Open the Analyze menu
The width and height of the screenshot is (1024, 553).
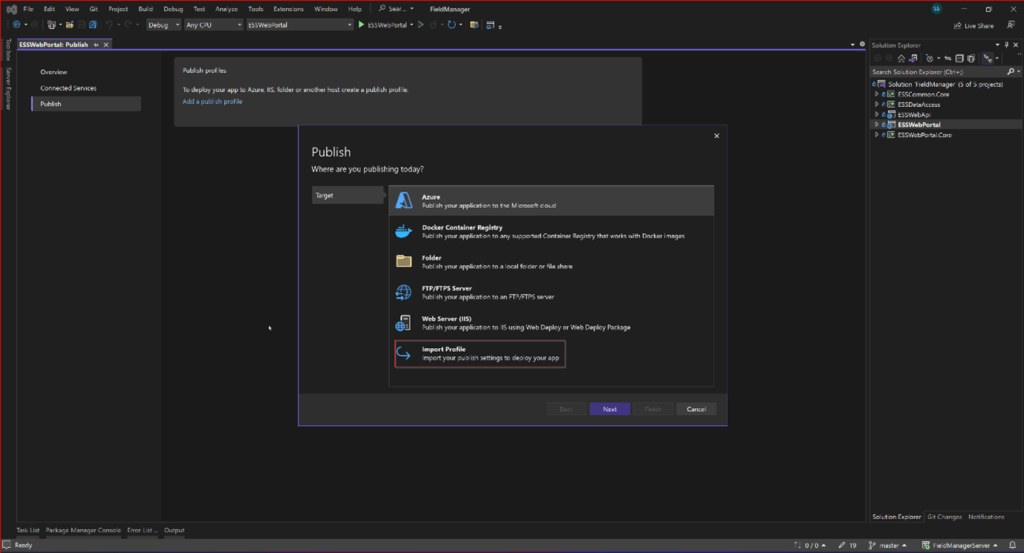pos(227,9)
